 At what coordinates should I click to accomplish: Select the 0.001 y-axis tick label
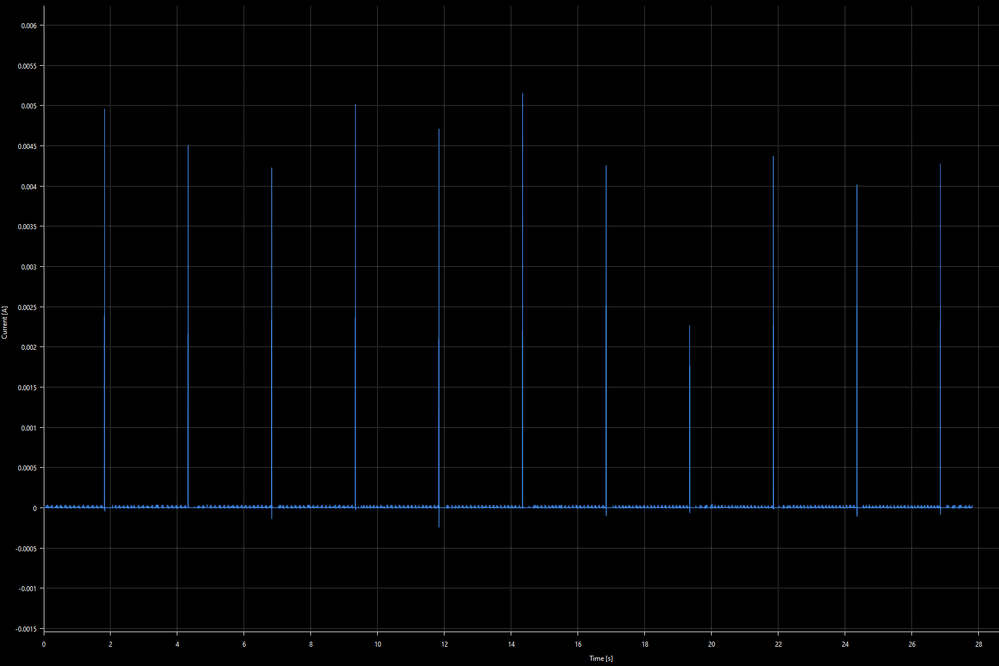coord(29,428)
